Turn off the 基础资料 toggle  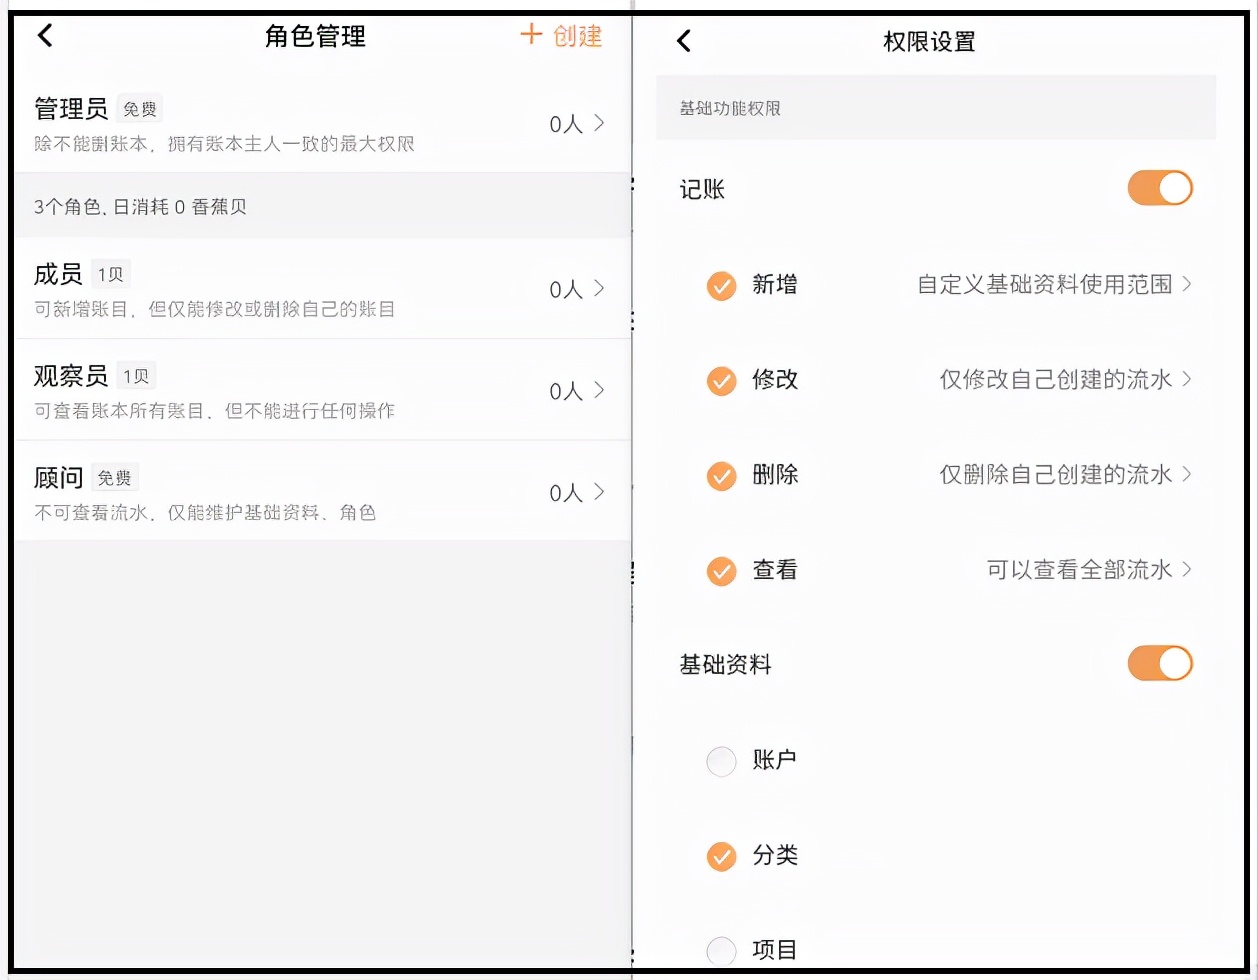[1160, 663]
